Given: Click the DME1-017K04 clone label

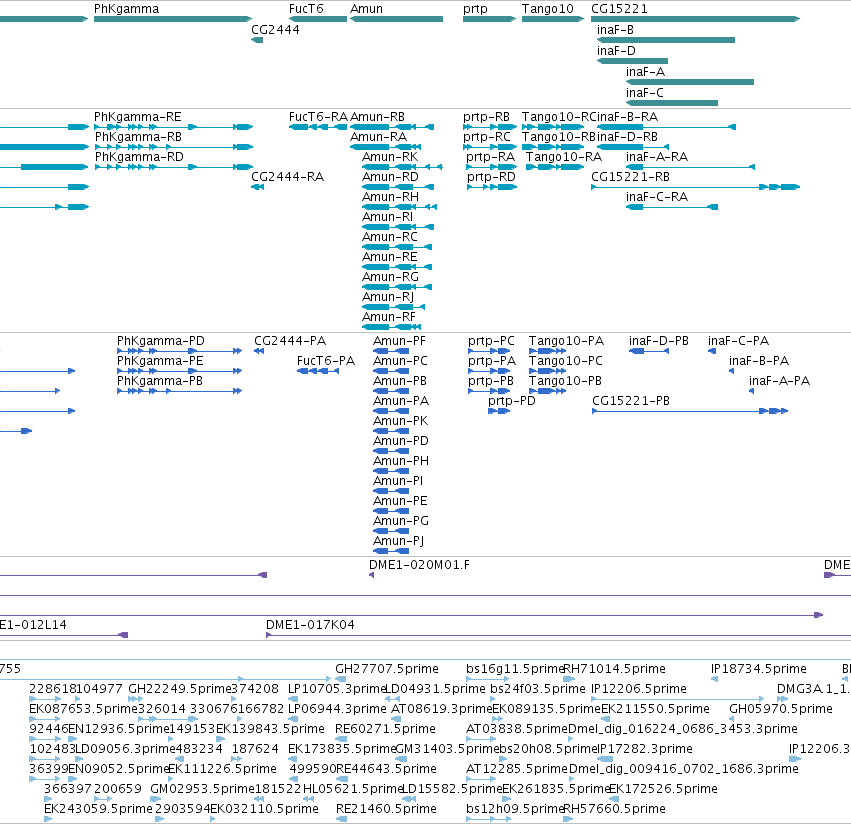Looking at the screenshot, I should coord(310,625).
